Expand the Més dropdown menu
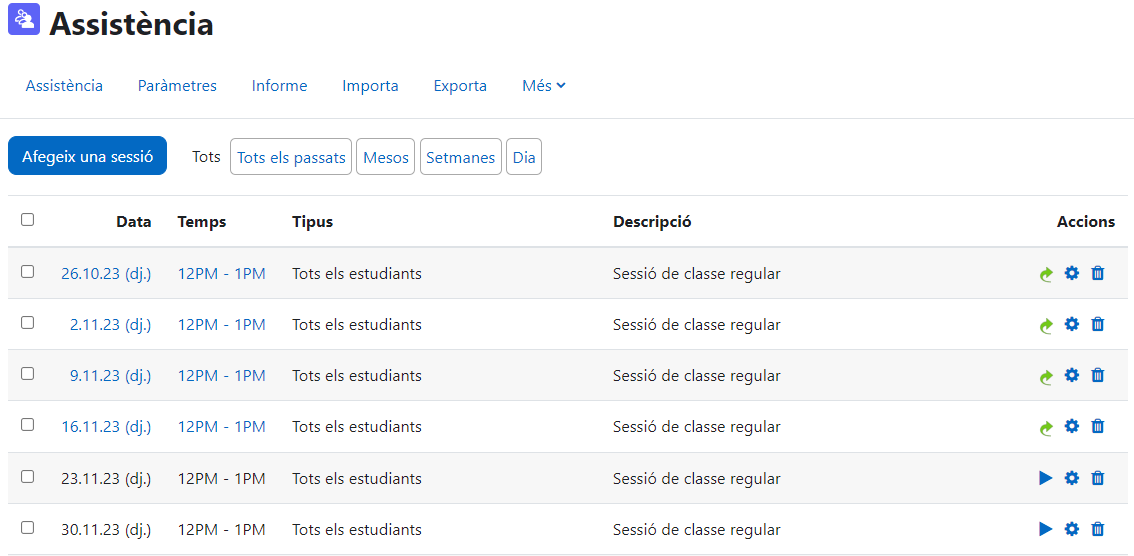The image size is (1134, 556). point(544,86)
